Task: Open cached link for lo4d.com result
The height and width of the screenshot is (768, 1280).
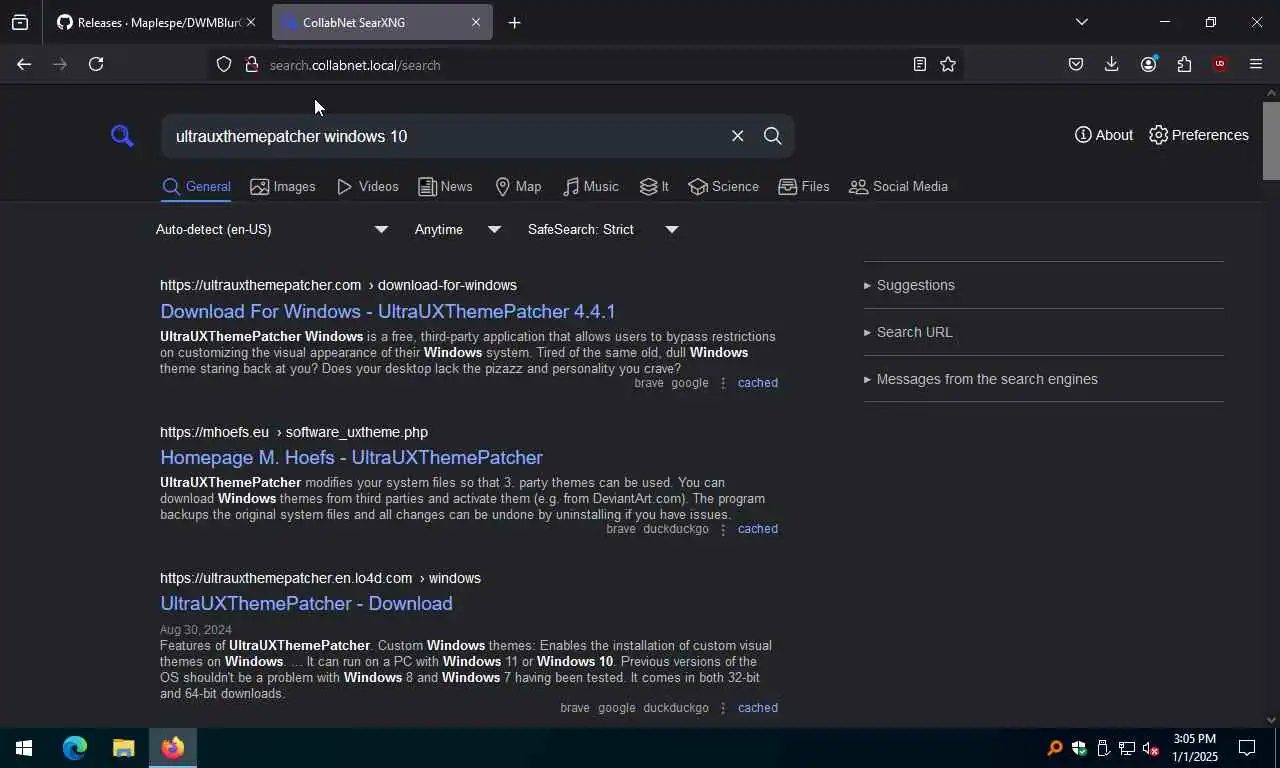Action: pyautogui.click(x=757, y=708)
